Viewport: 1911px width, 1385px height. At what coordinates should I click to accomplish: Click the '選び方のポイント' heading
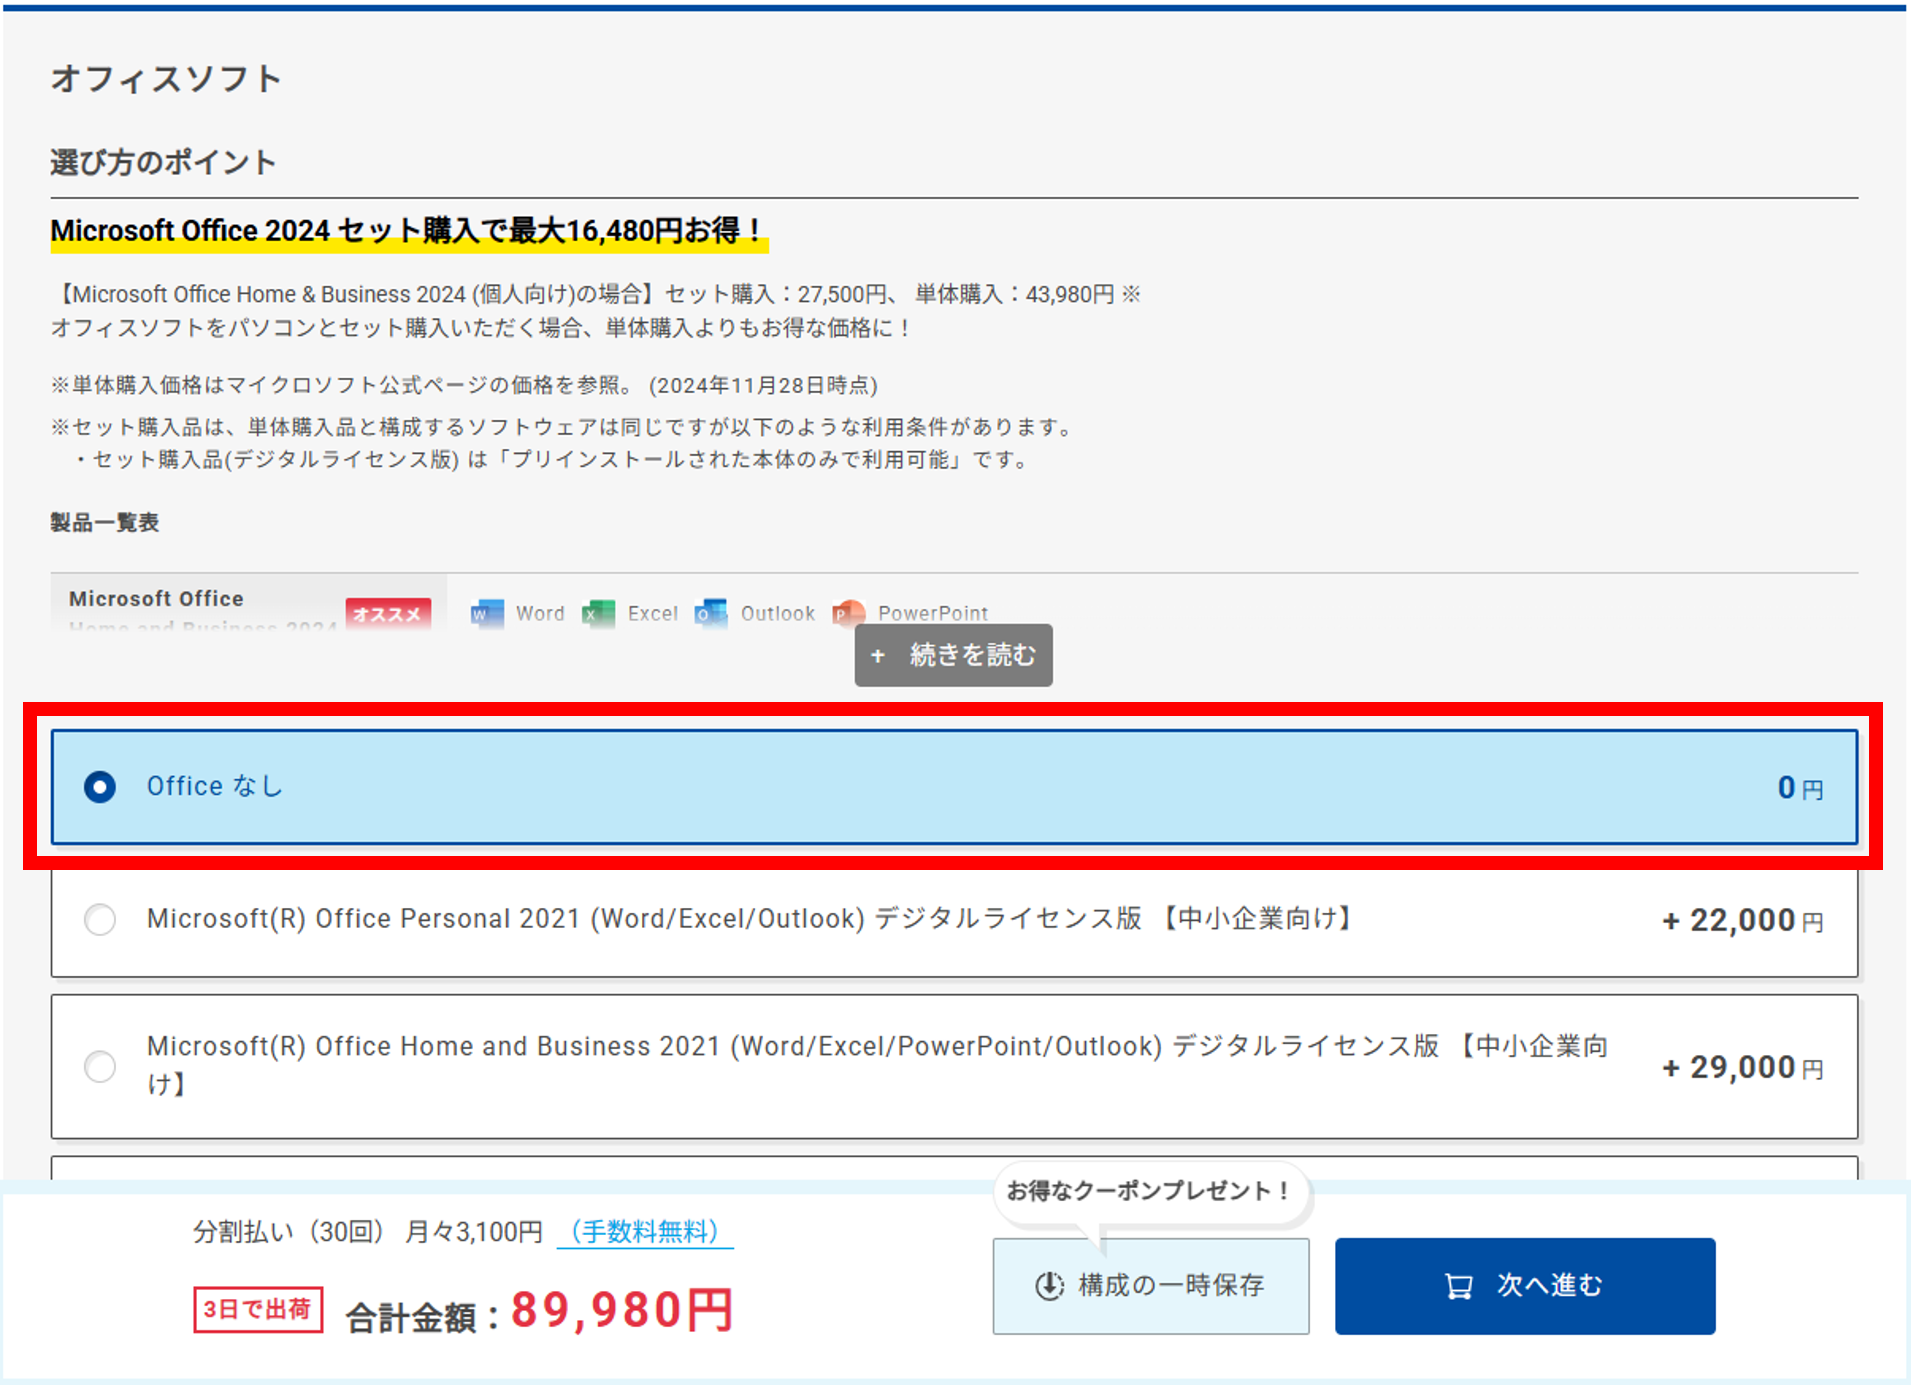[163, 162]
